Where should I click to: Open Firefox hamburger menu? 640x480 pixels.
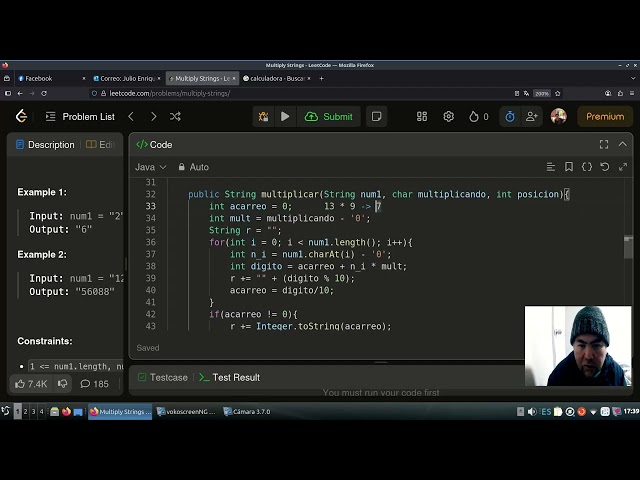pos(632,93)
